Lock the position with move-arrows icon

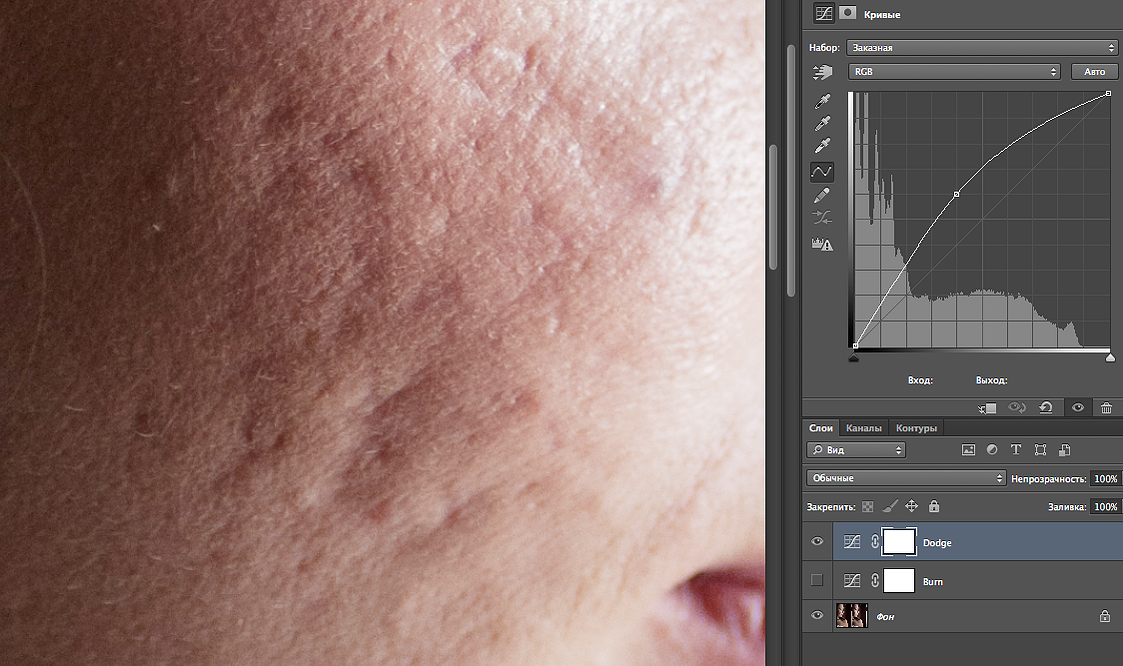click(x=911, y=506)
